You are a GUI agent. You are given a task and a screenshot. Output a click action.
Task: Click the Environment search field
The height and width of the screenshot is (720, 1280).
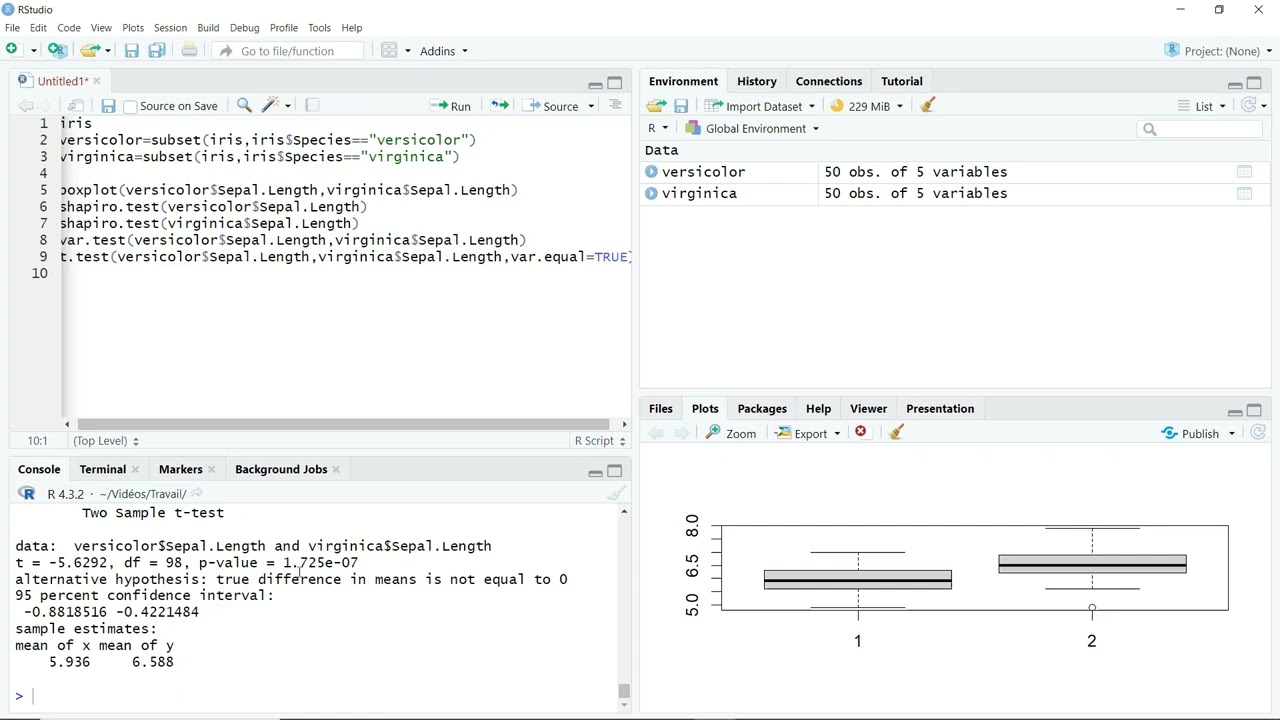point(1201,129)
